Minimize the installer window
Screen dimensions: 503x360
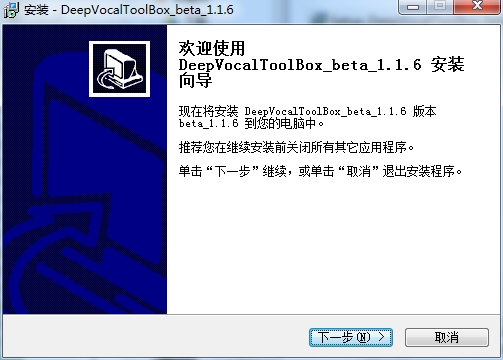tap(413, 6)
